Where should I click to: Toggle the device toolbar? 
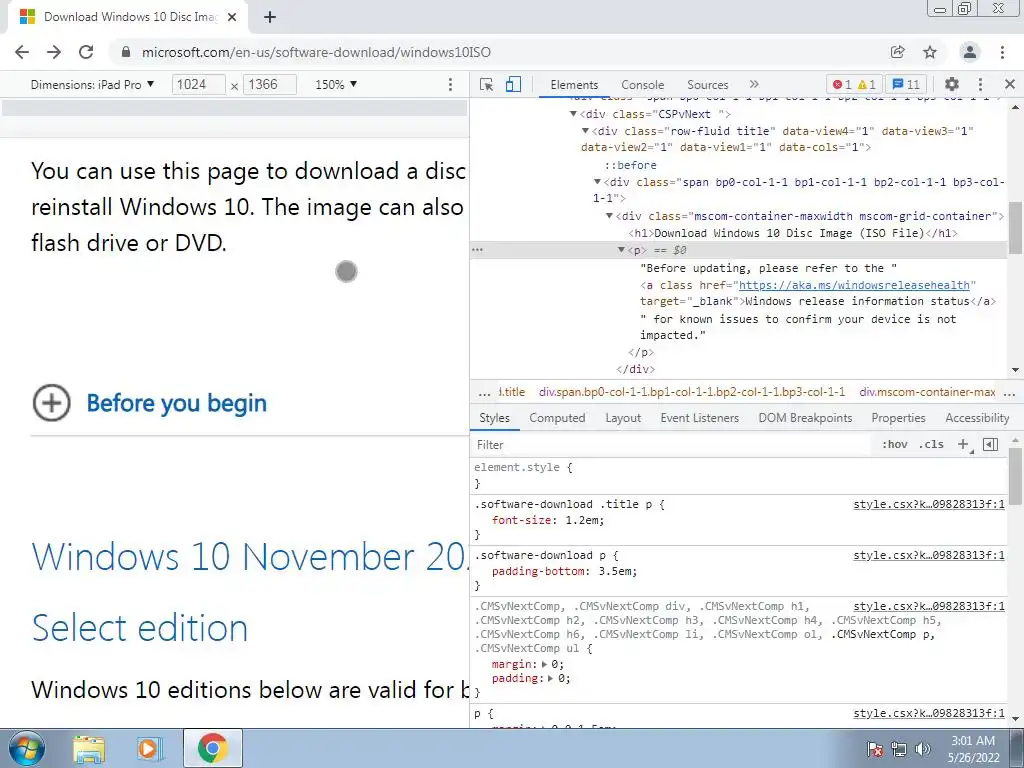[513, 84]
